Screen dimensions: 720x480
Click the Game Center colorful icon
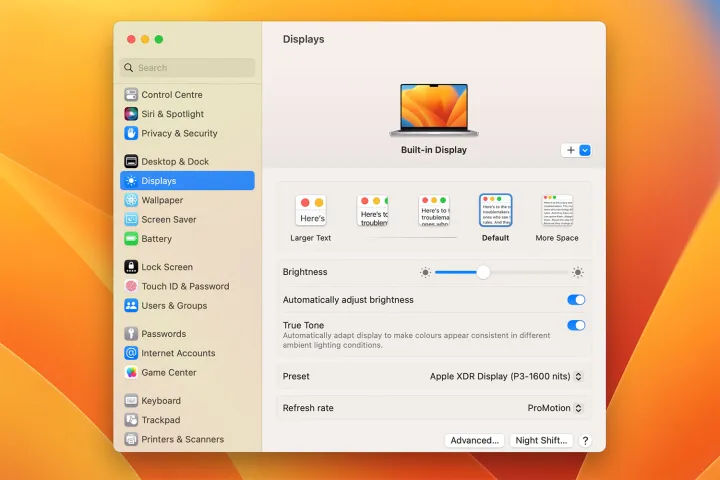point(131,372)
